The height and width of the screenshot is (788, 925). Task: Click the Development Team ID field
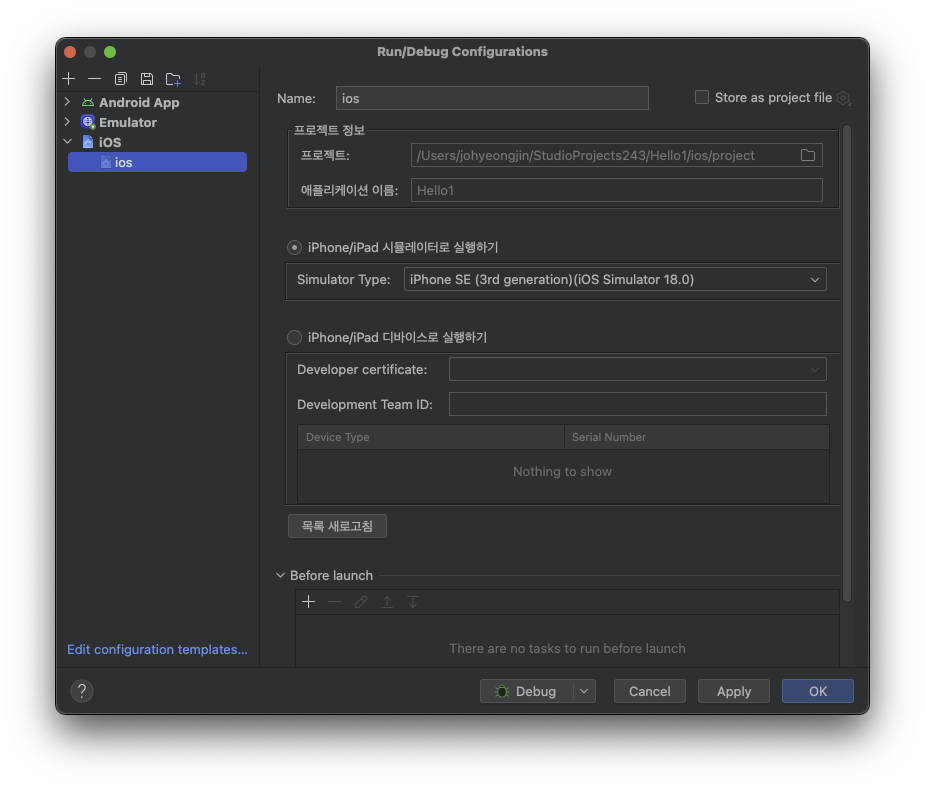[x=637, y=404]
